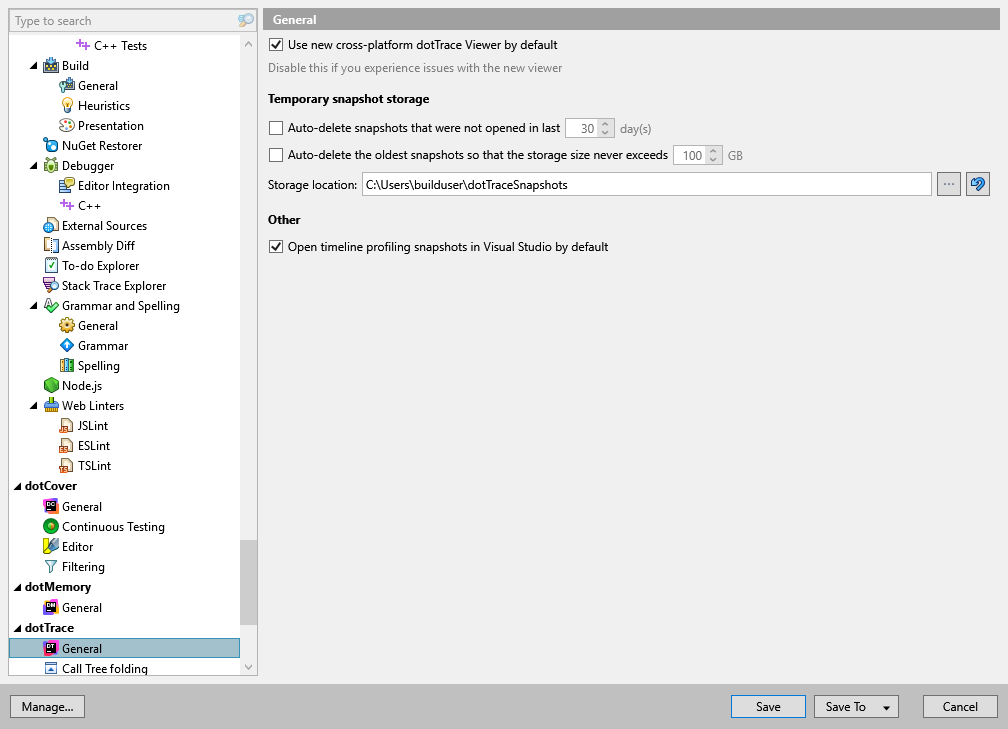The image size is (1008, 729).
Task: Collapse the dotCover section
Action: pos(17,486)
